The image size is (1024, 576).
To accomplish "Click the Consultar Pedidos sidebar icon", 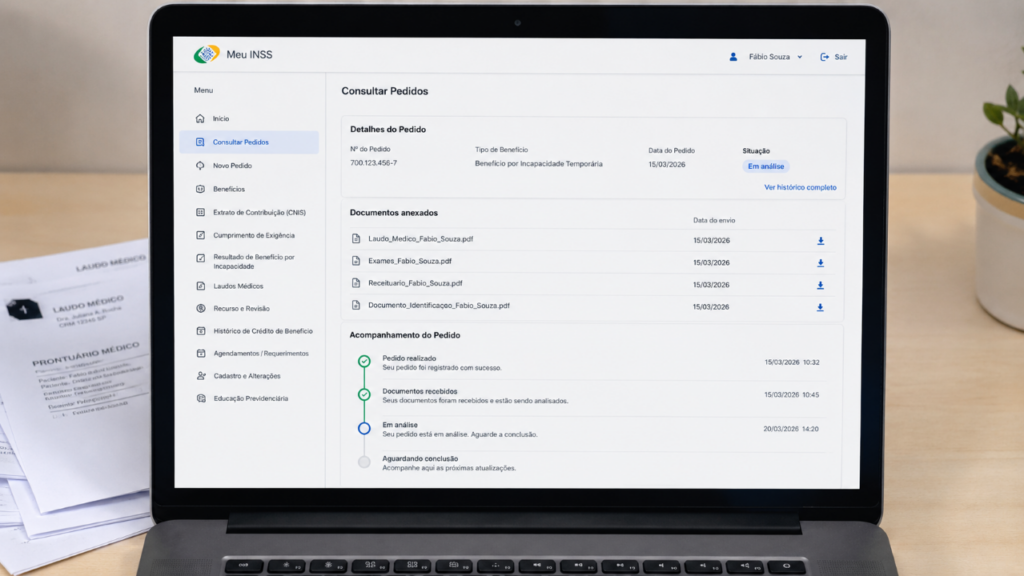I will 200,142.
